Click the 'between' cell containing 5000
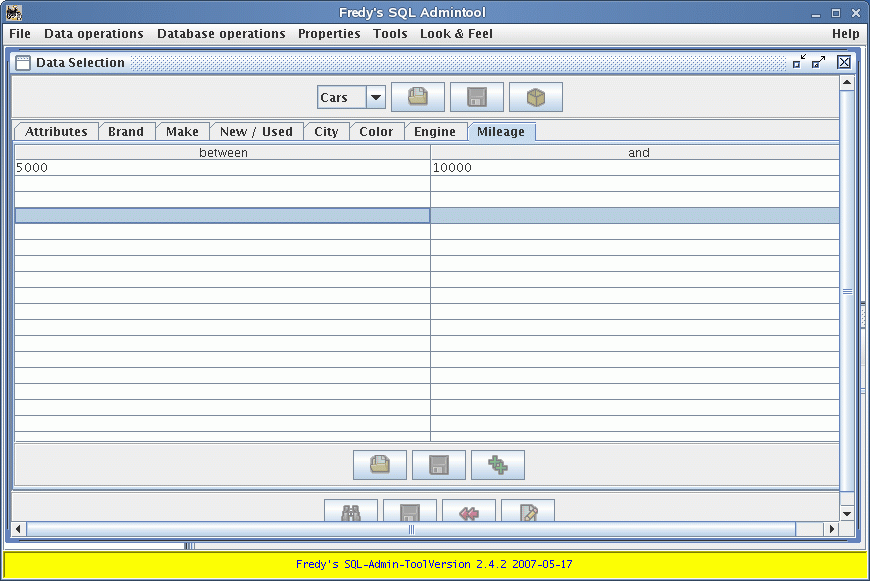Image resolution: width=870 pixels, height=581 pixels. pos(221,168)
